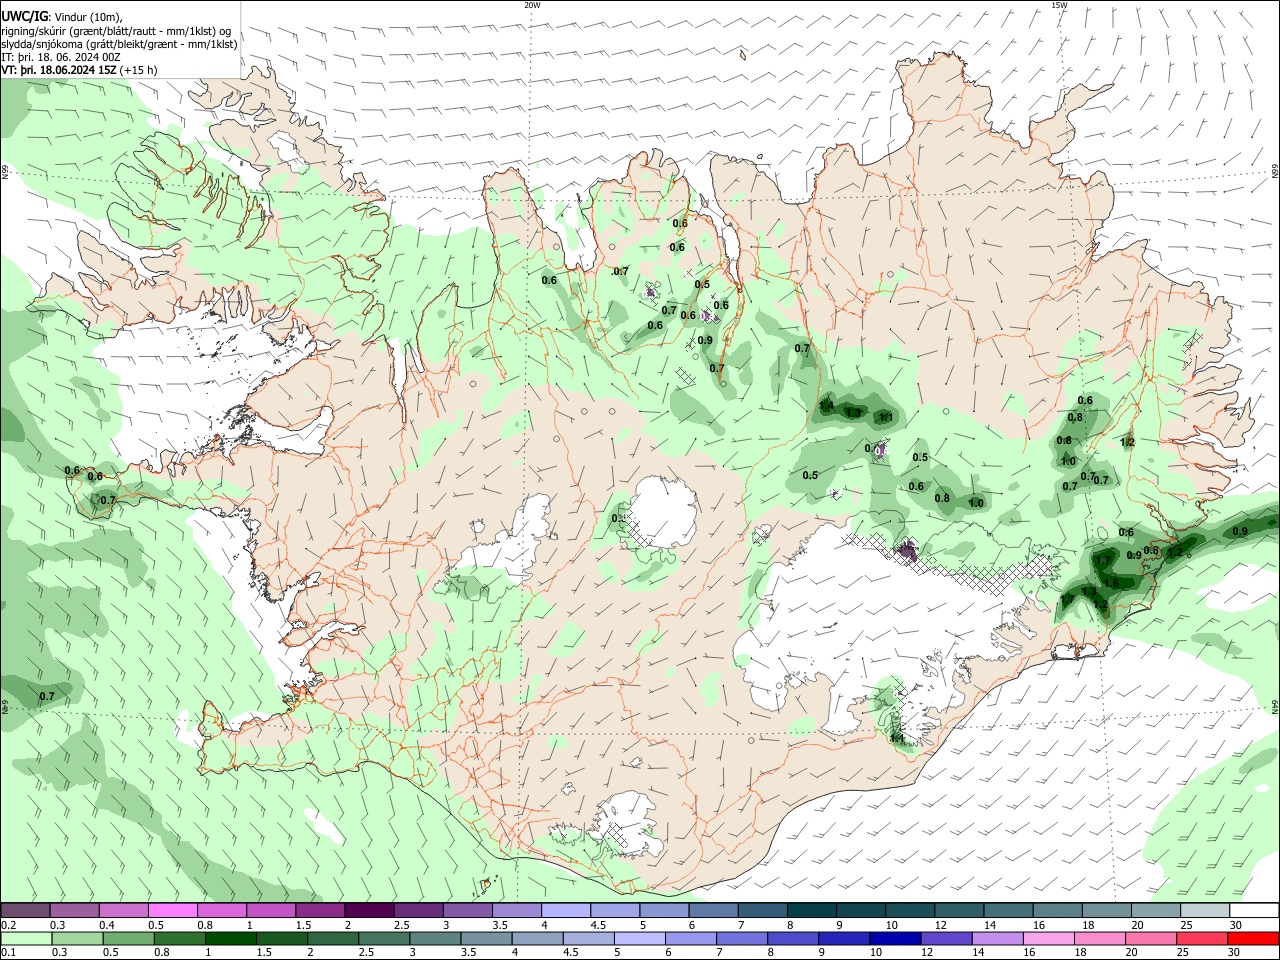Choose the lavender 5 swatch in bottom legend row
Viewport: 1280px width, 960px height.
pyautogui.click(x=639, y=938)
